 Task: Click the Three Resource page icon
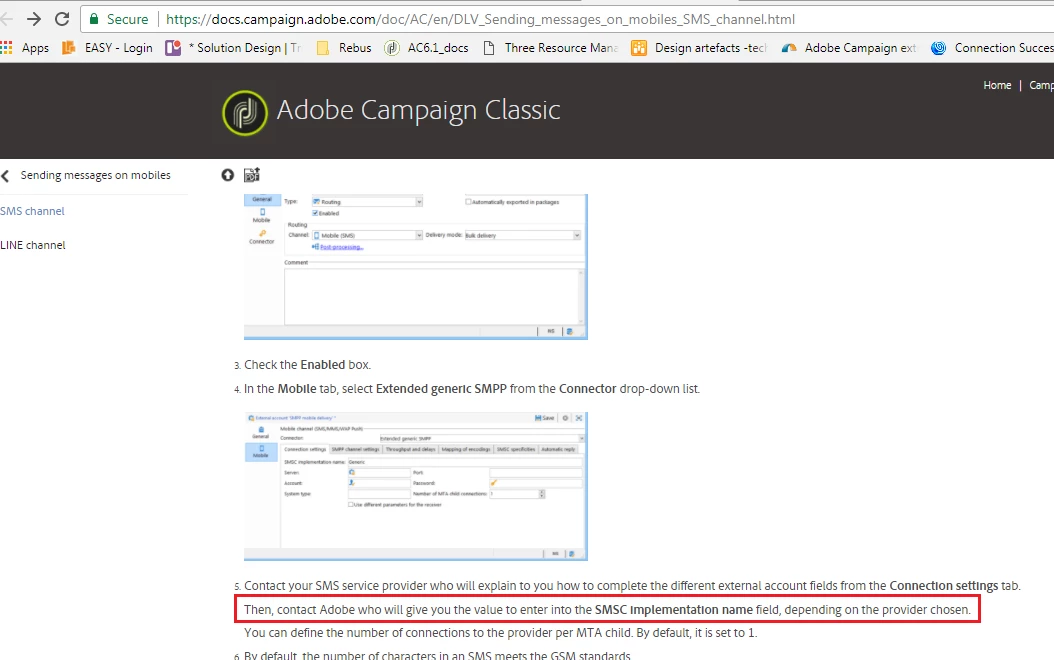pyautogui.click(x=489, y=48)
